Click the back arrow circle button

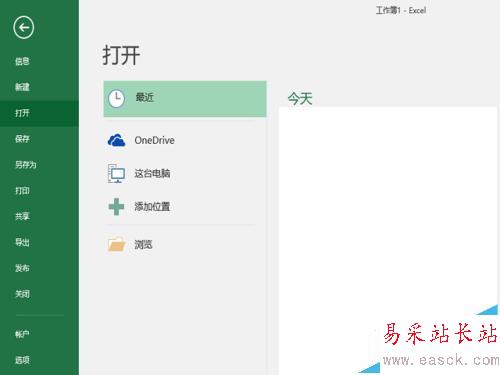tap(24, 27)
